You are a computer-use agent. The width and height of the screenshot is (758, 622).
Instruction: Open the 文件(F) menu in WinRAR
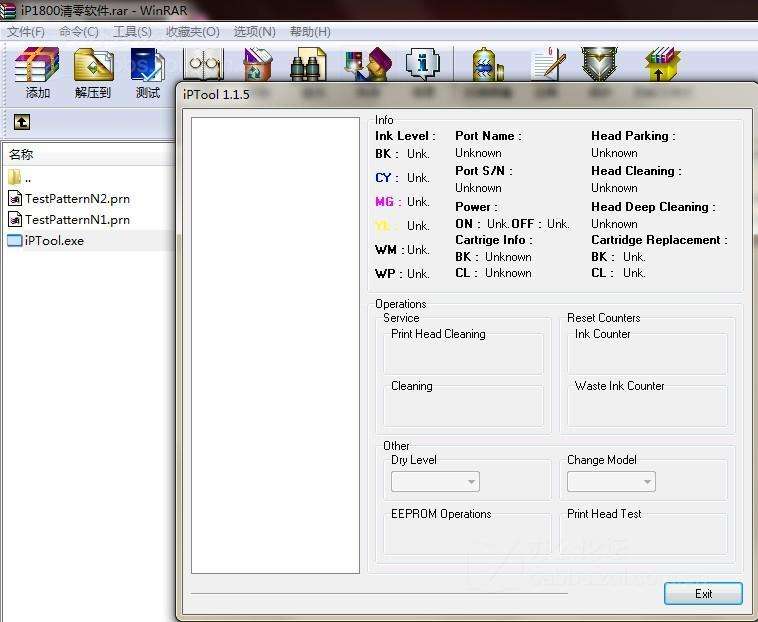coord(26,32)
